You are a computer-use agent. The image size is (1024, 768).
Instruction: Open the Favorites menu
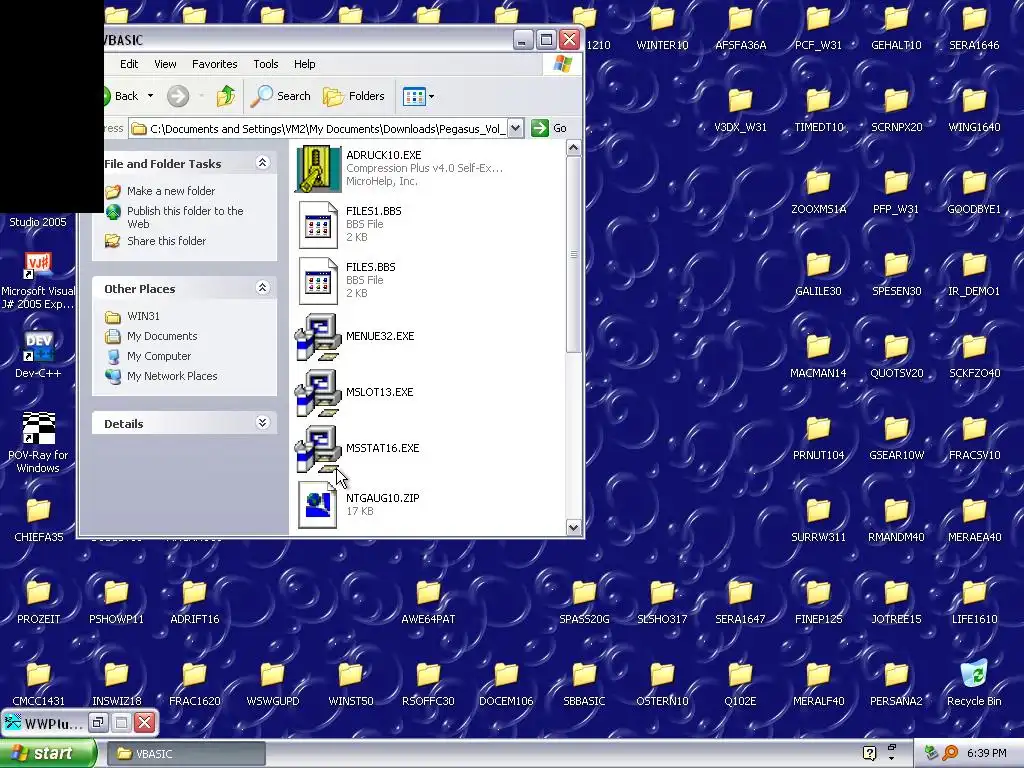coord(214,64)
